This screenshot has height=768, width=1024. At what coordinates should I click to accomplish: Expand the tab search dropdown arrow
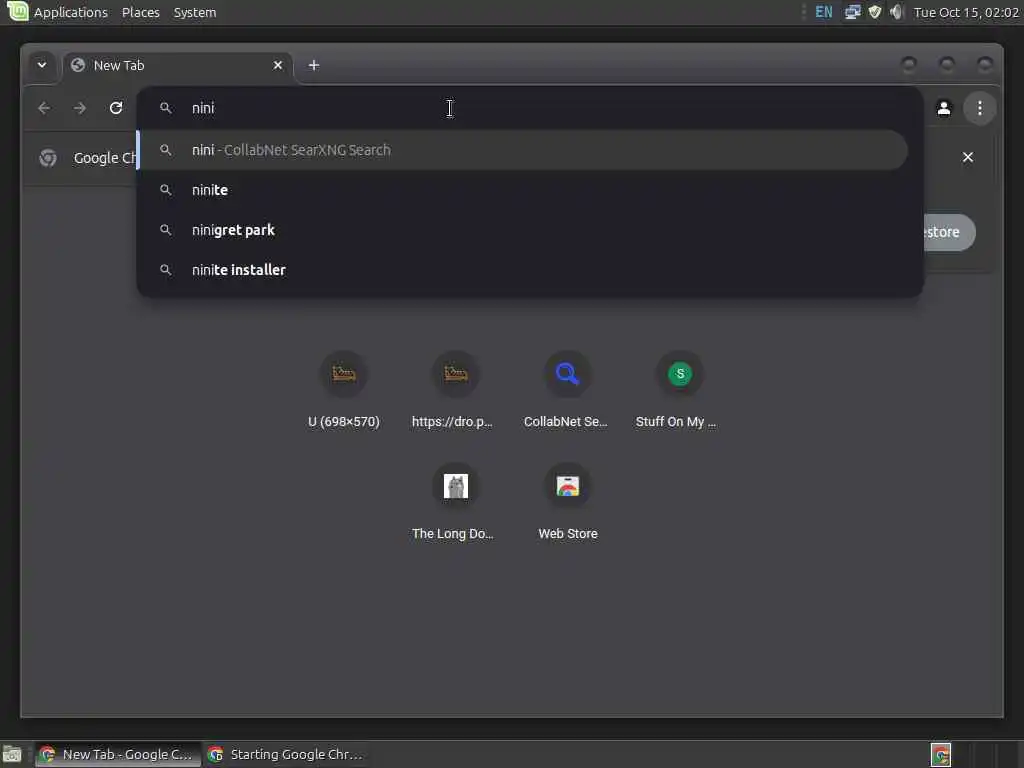point(42,65)
